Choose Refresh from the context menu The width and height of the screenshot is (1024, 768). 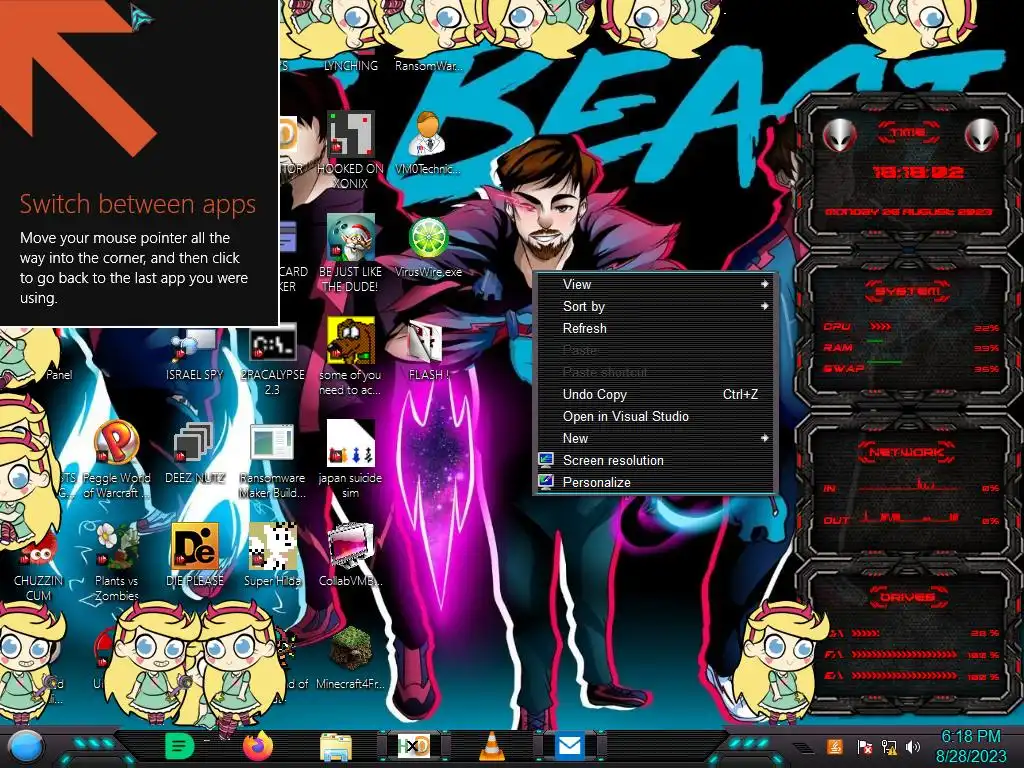click(656, 328)
